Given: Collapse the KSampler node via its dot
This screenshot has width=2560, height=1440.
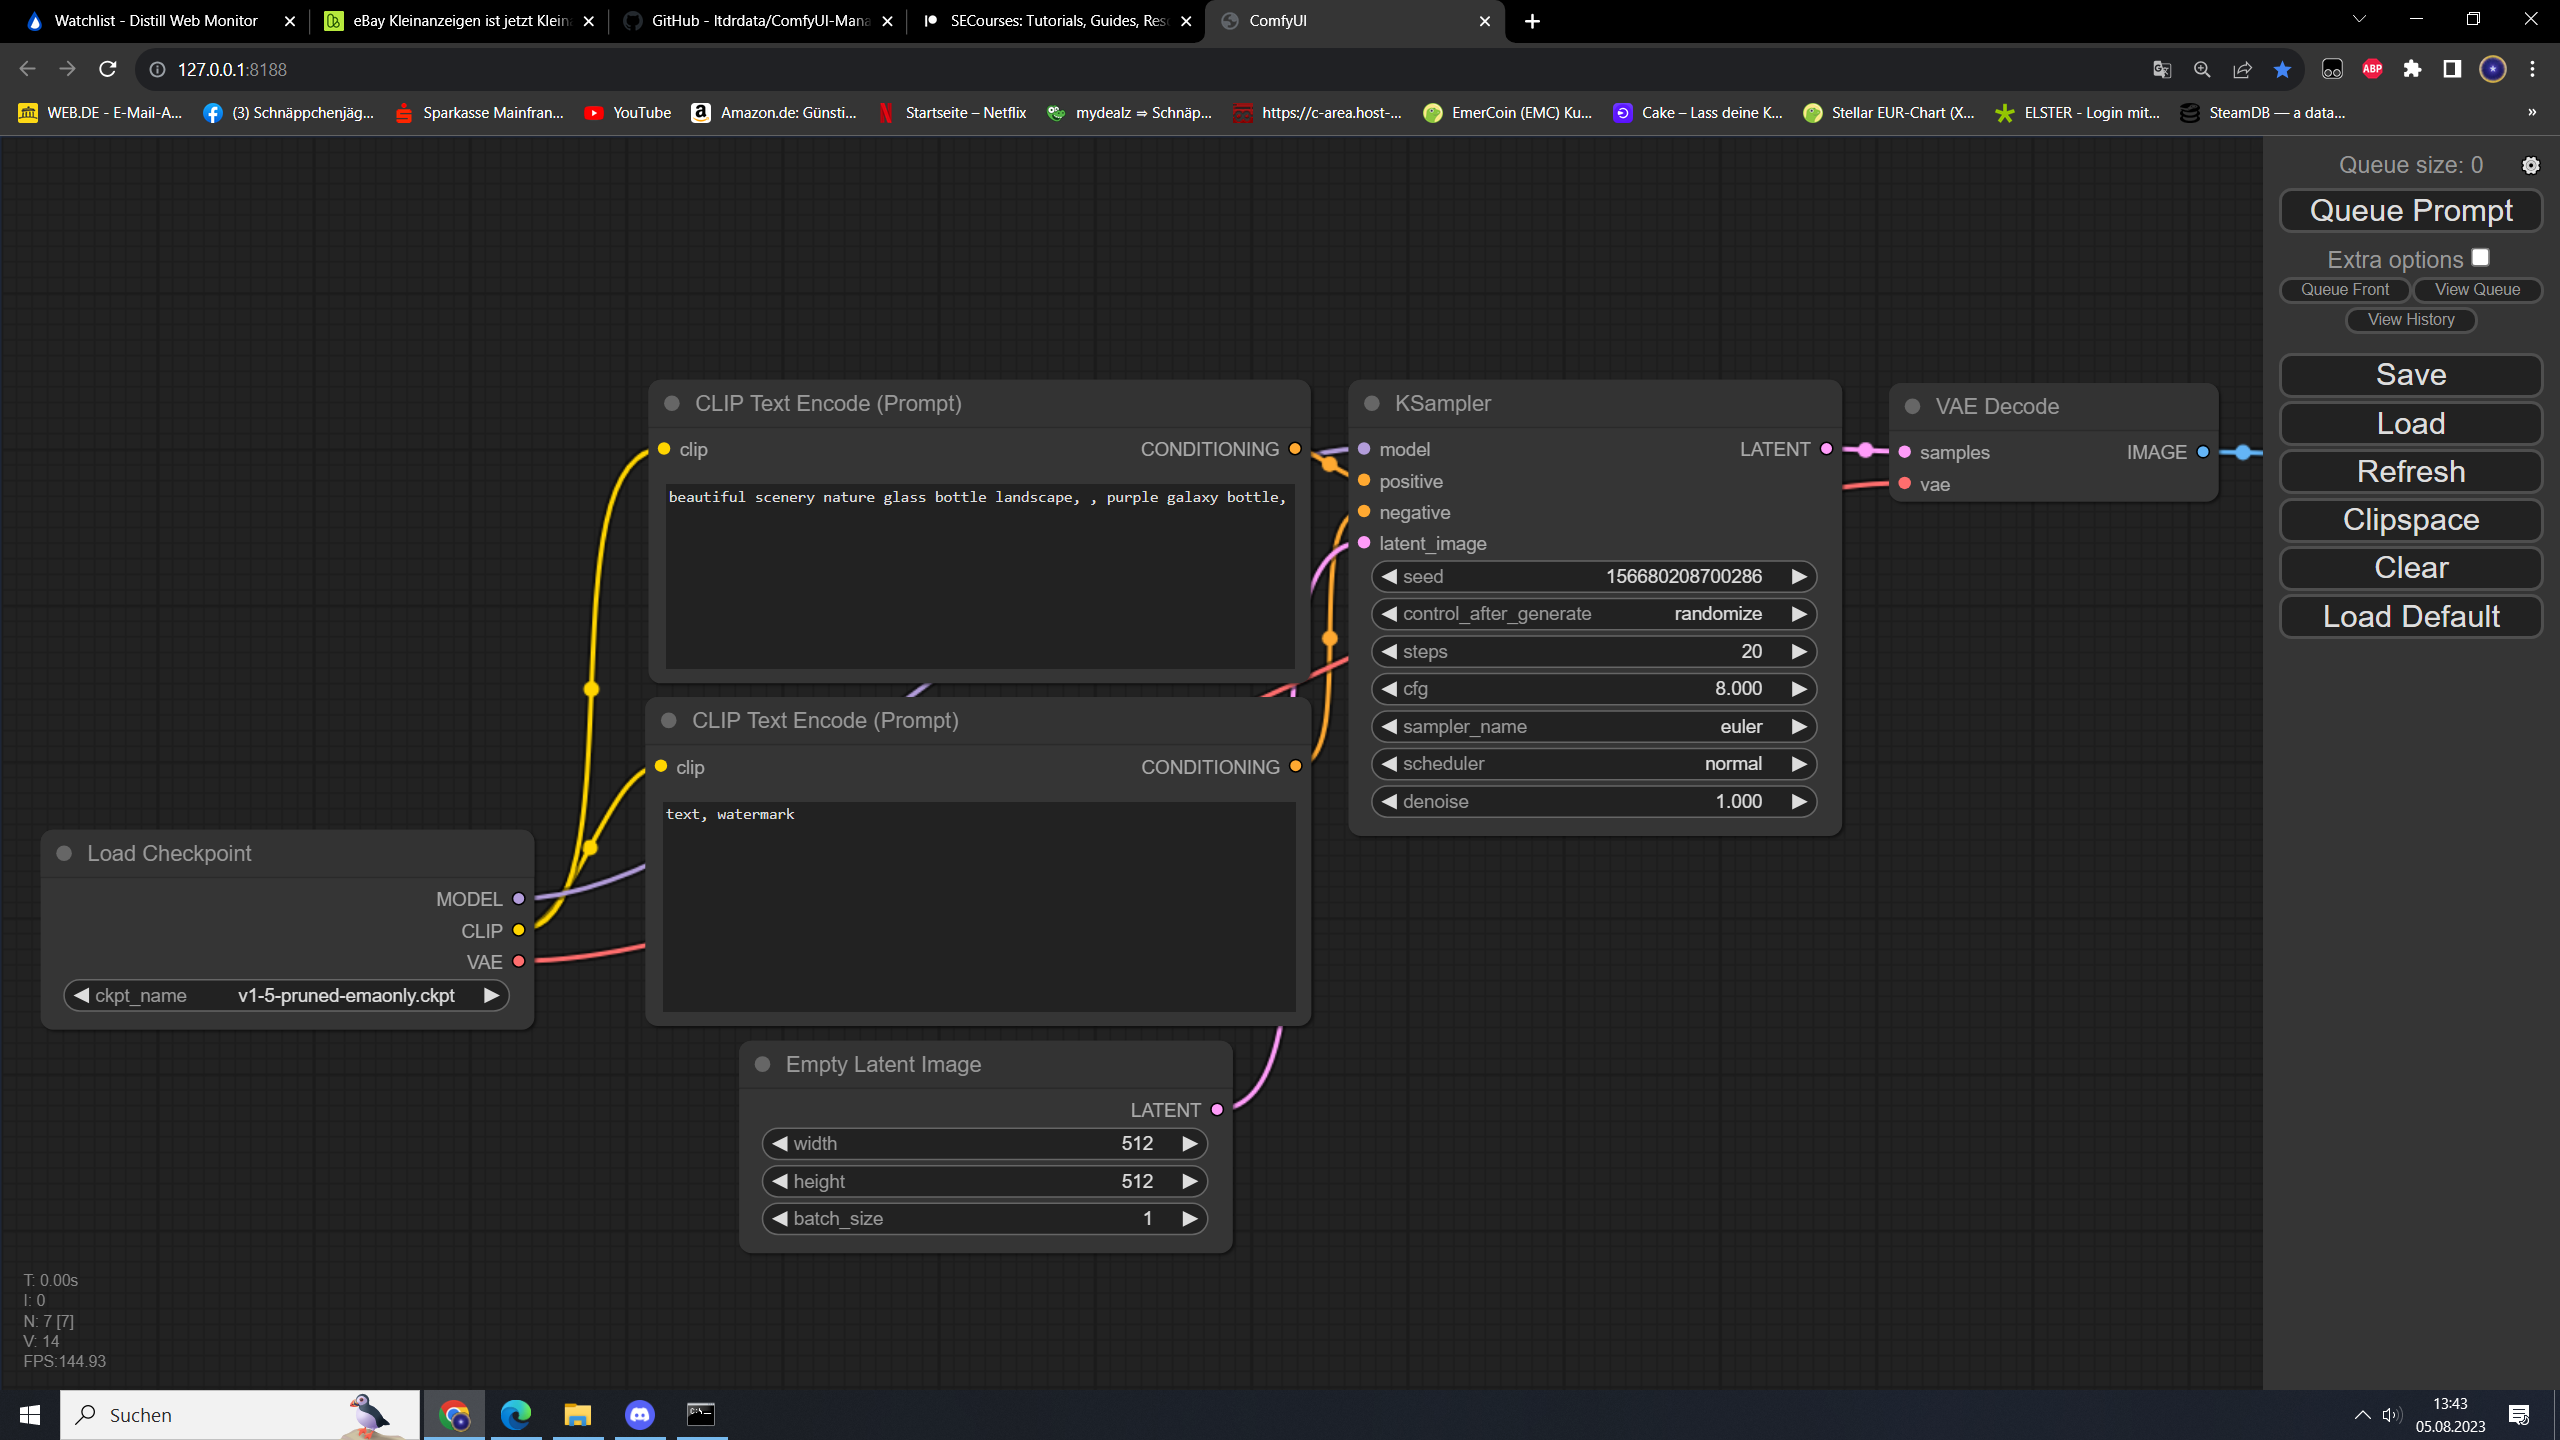Looking at the screenshot, I should tap(1372, 403).
